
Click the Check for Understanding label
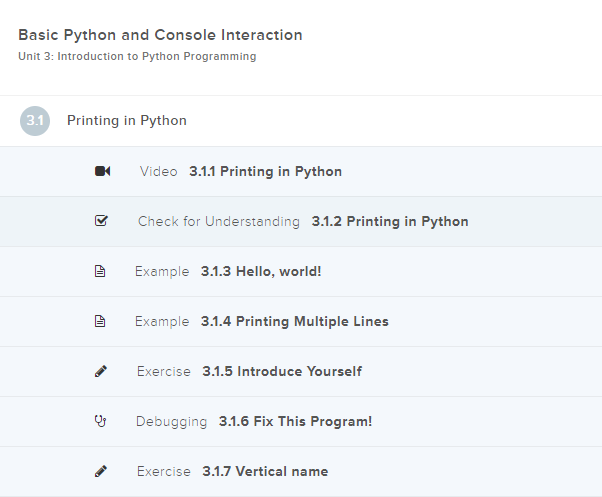[x=218, y=221]
